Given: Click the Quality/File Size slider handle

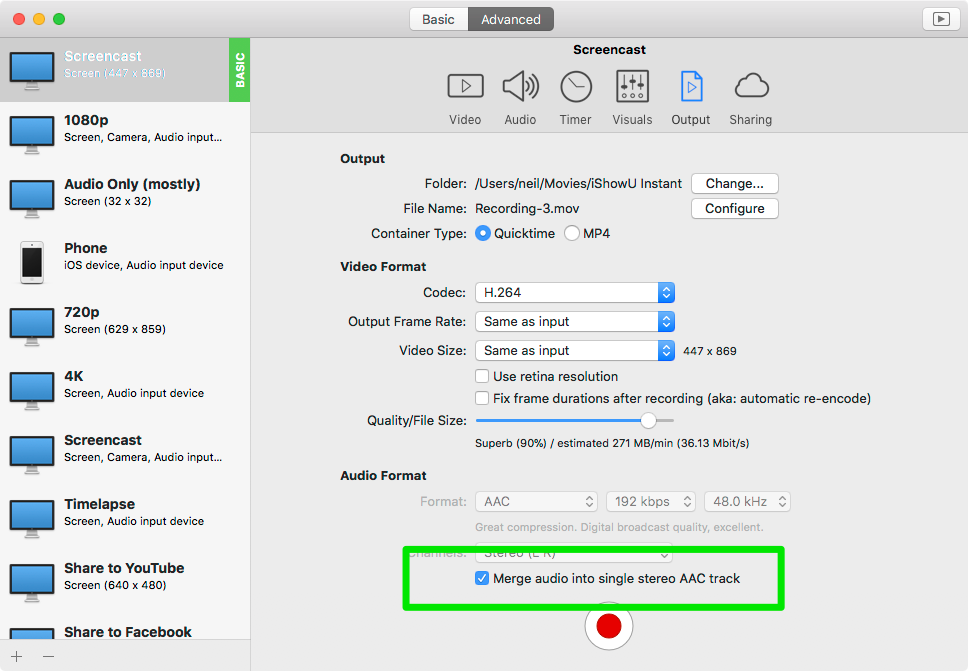Looking at the screenshot, I should tap(648, 421).
